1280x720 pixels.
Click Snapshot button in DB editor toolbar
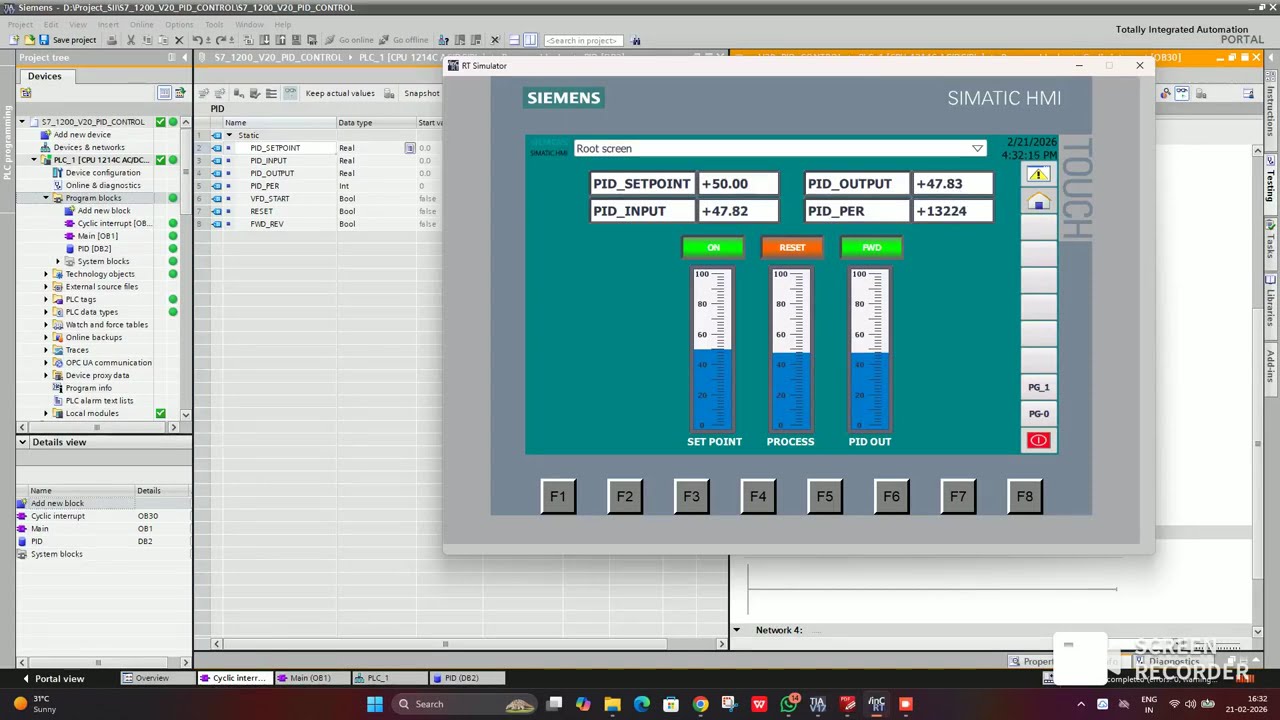(x=421, y=93)
